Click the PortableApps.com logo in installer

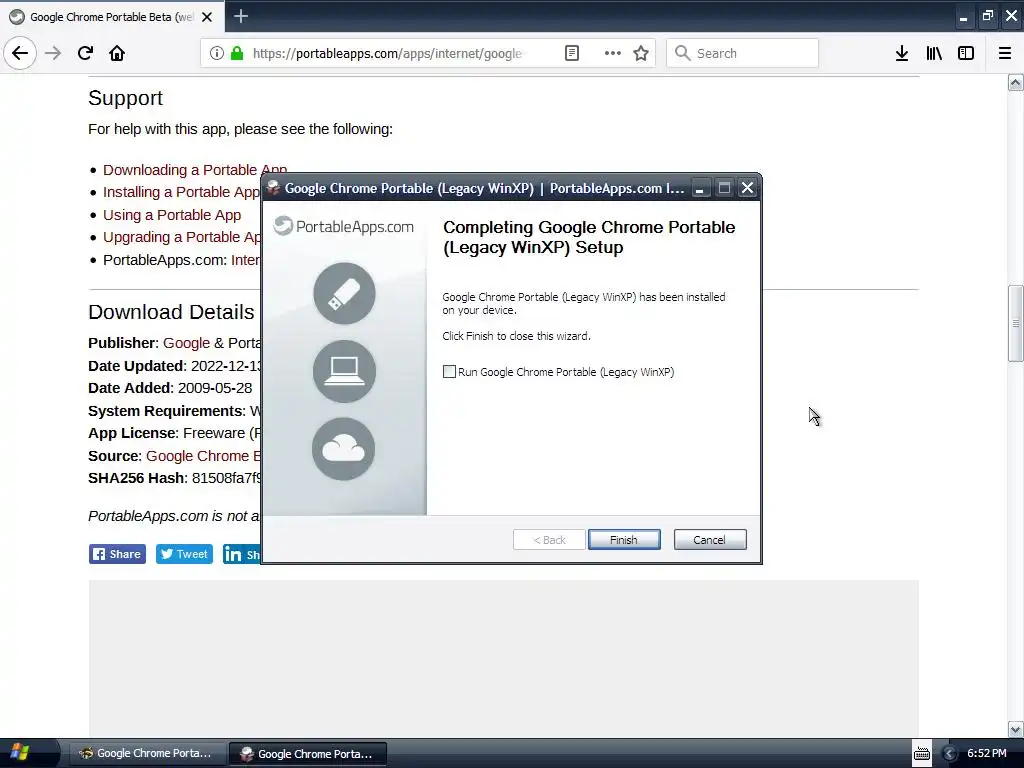(344, 227)
